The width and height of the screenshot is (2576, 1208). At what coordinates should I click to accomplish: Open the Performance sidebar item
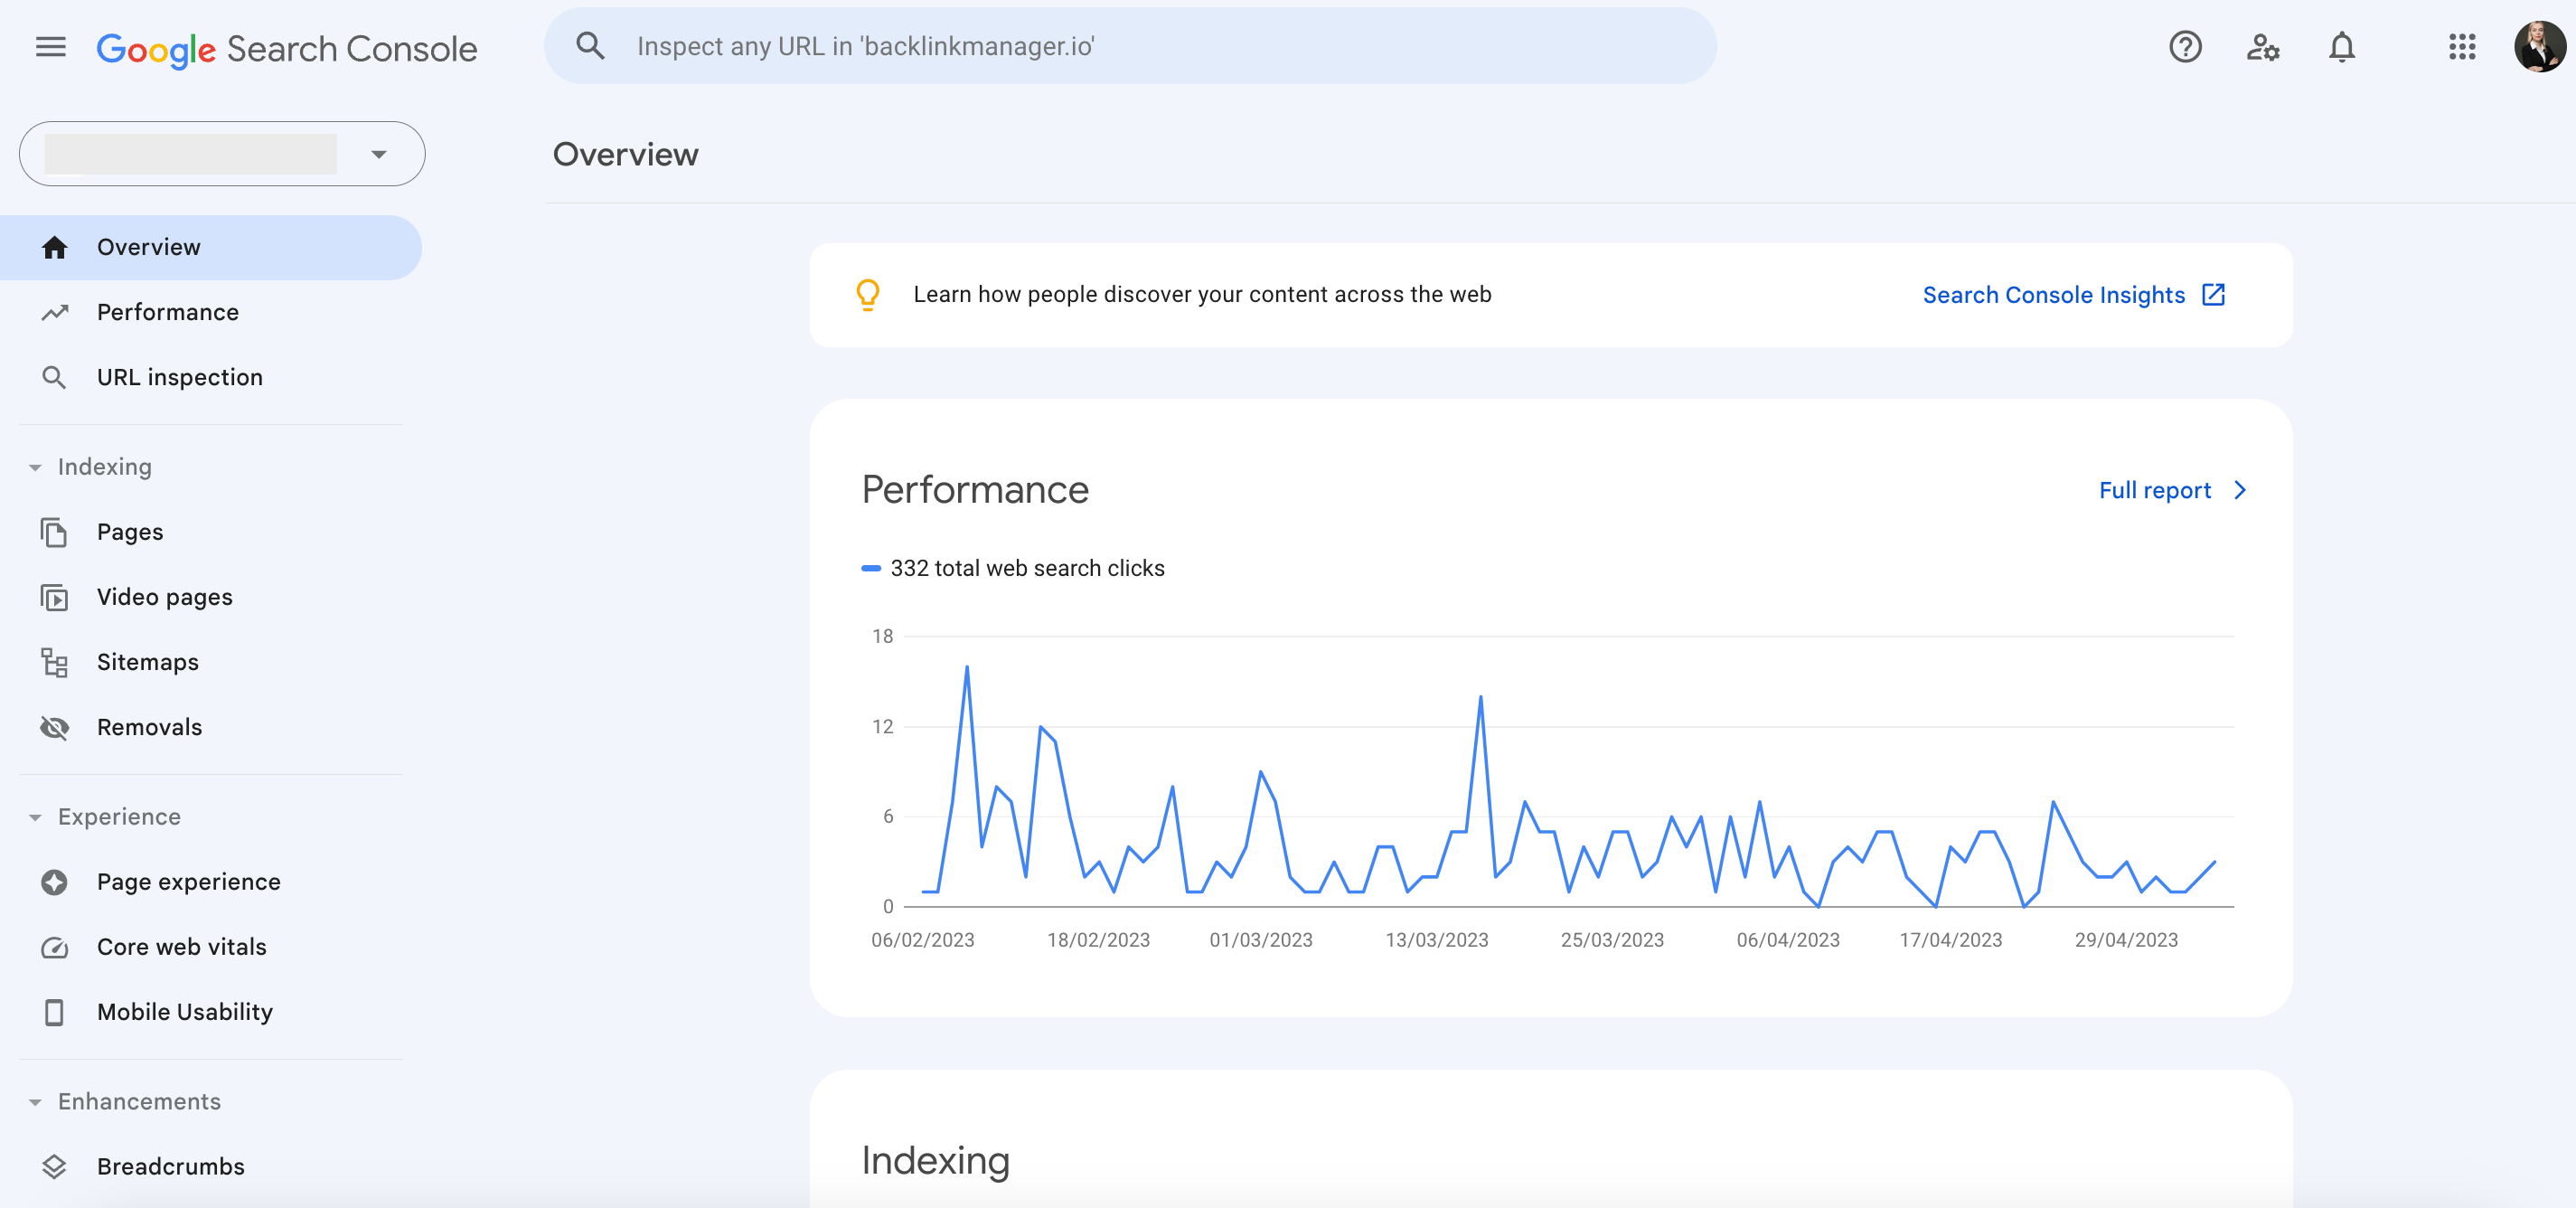pyautogui.click(x=167, y=311)
